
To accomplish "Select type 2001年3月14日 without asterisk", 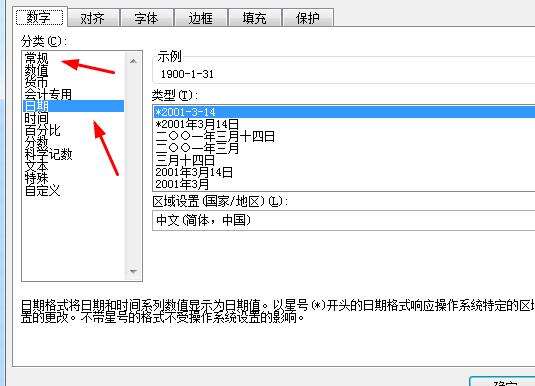I will point(344,172).
